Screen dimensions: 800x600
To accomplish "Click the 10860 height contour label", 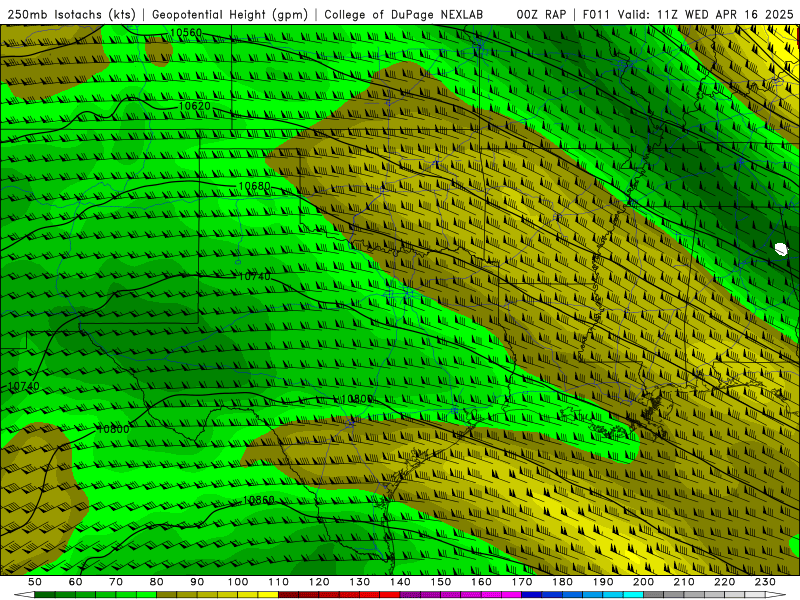I will [258, 500].
